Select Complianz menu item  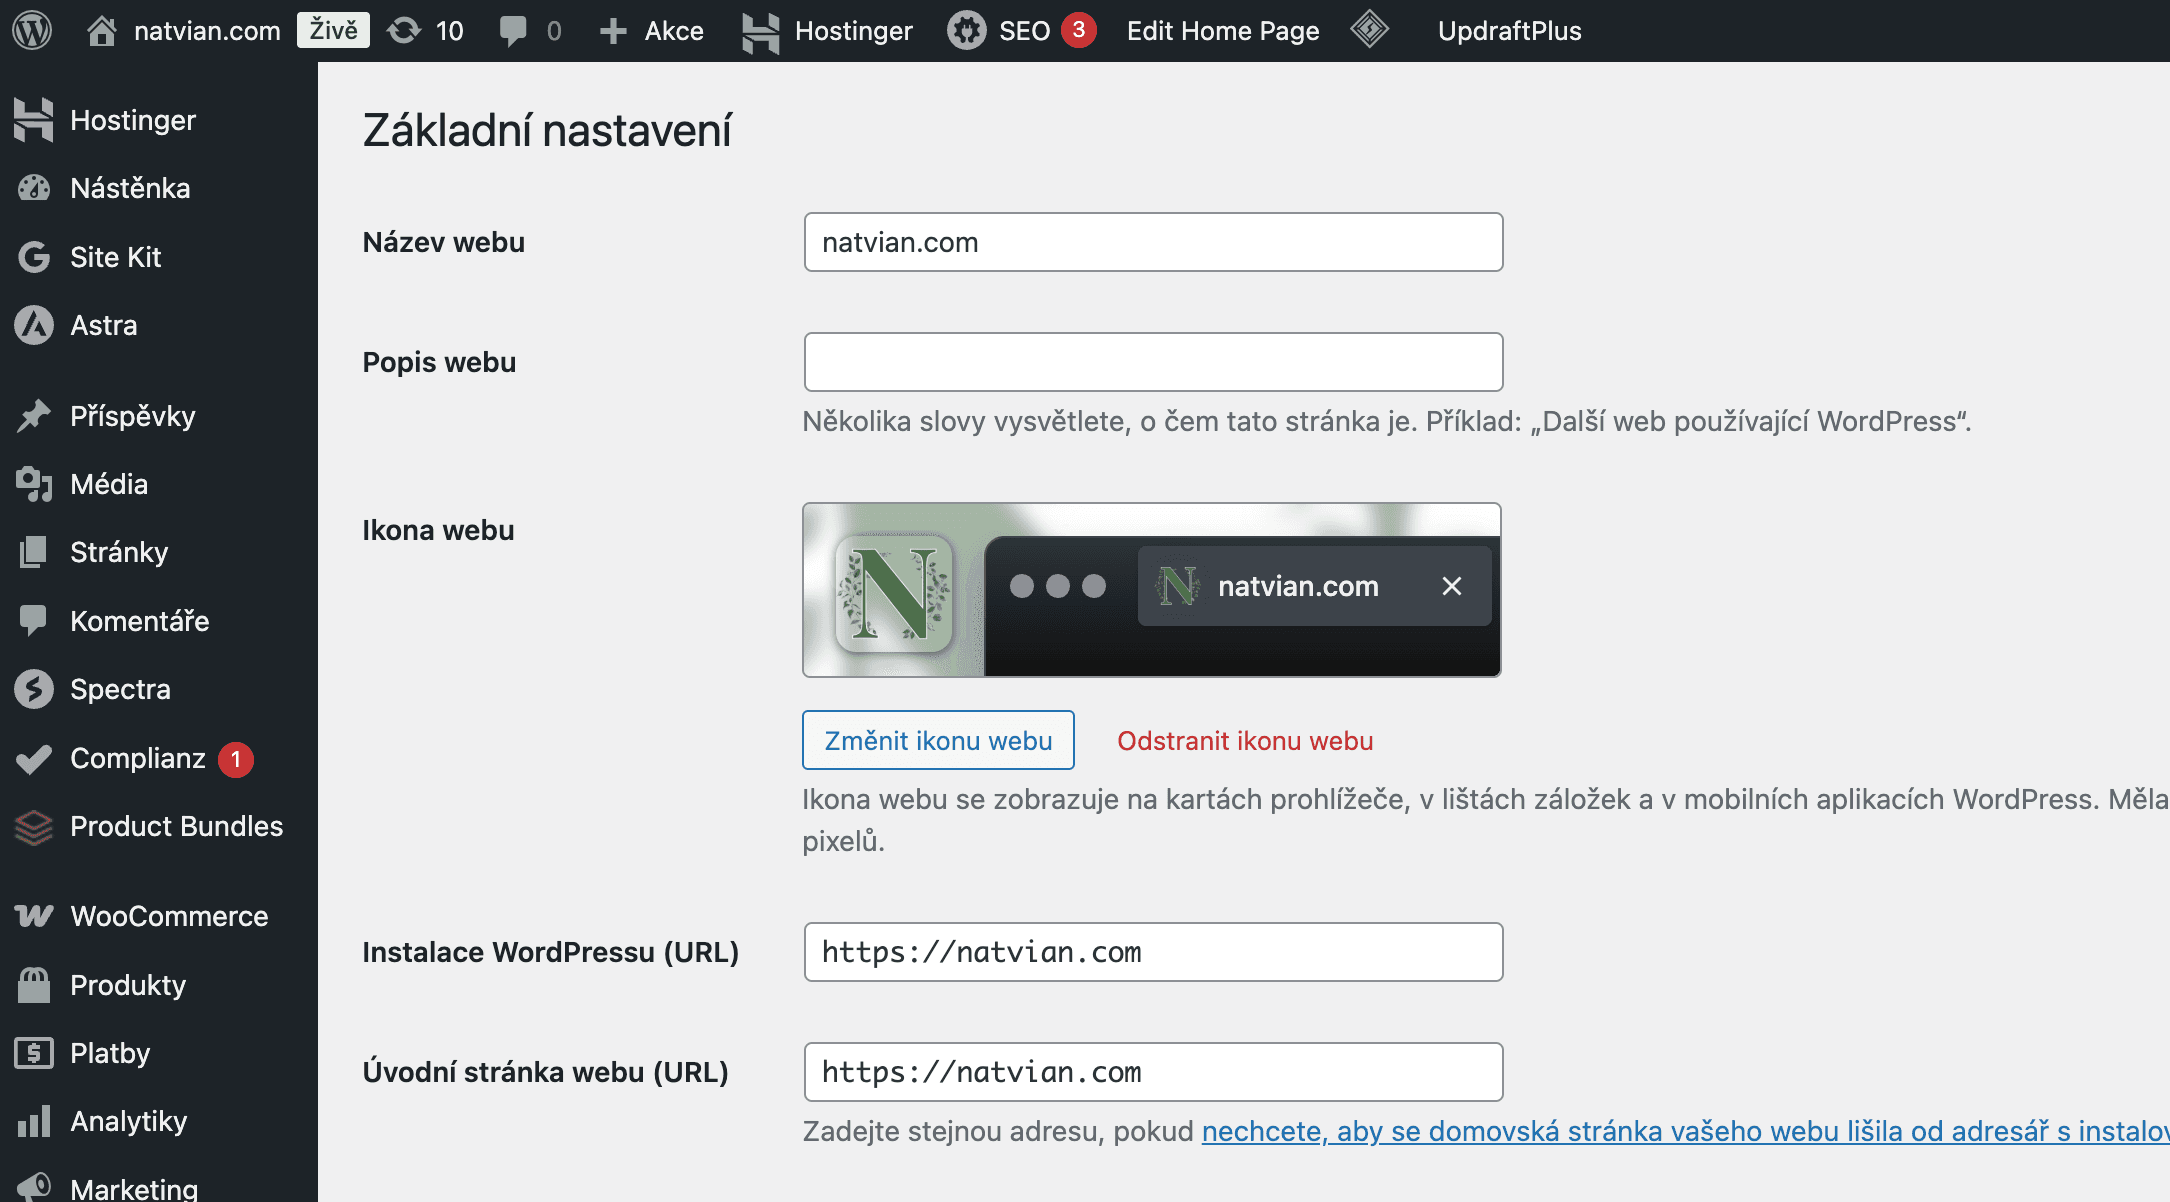pos(138,758)
